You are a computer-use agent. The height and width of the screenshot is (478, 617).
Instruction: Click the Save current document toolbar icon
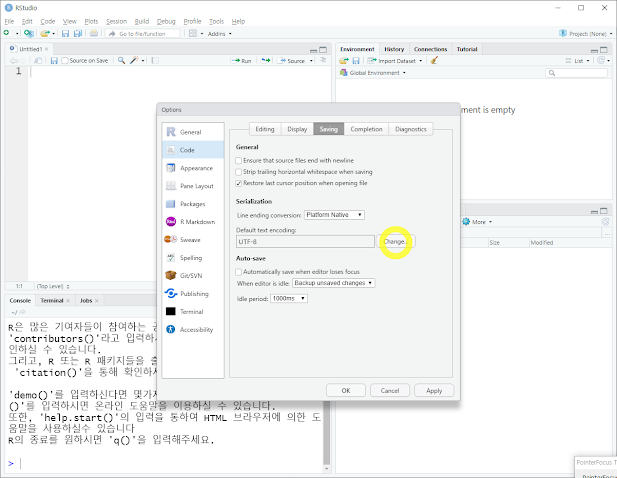pyautogui.click(x=65, y=33)
